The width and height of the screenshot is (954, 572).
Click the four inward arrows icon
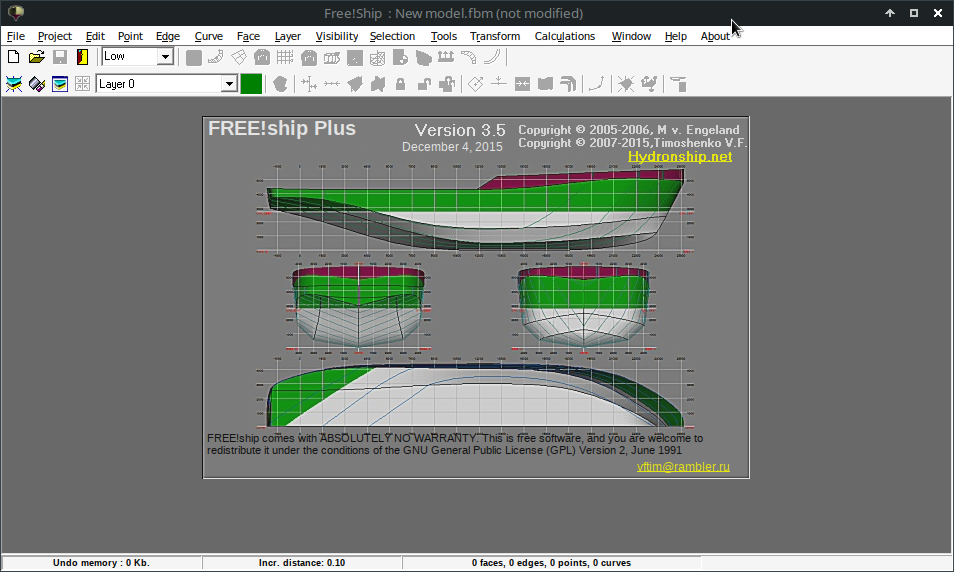(82, 84)
